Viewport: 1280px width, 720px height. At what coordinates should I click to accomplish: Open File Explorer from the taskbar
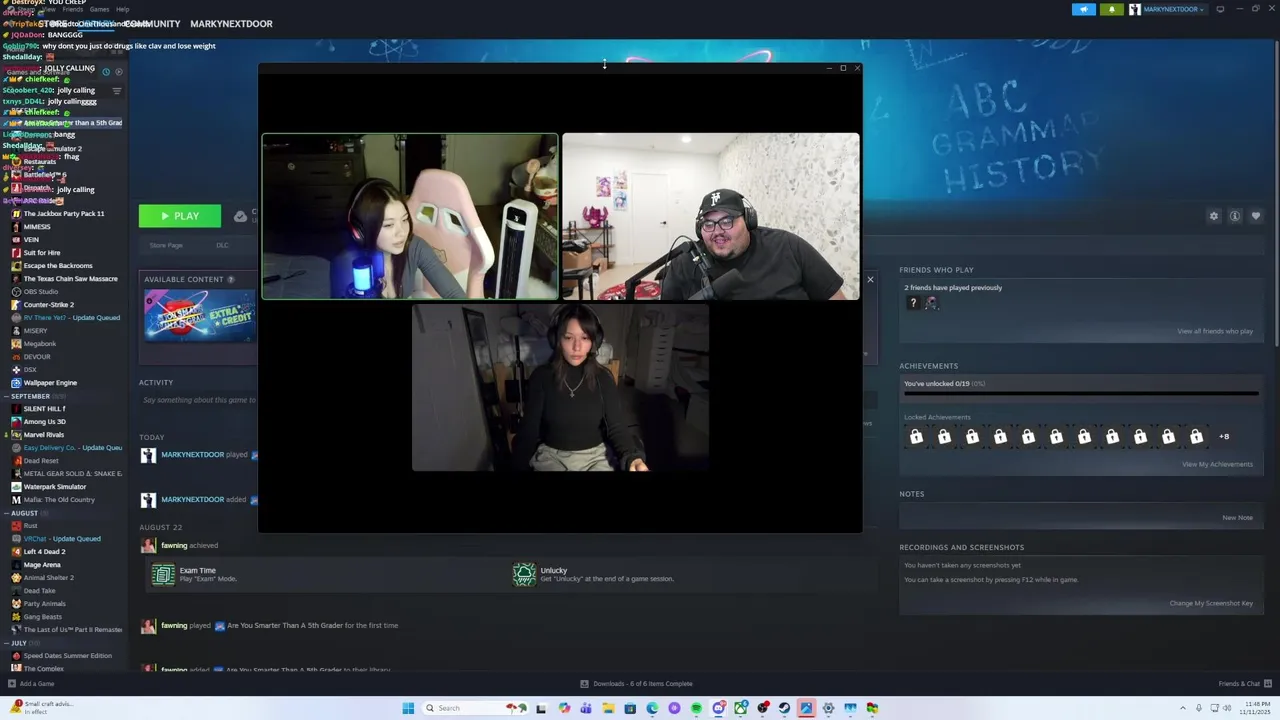[608, 708]
